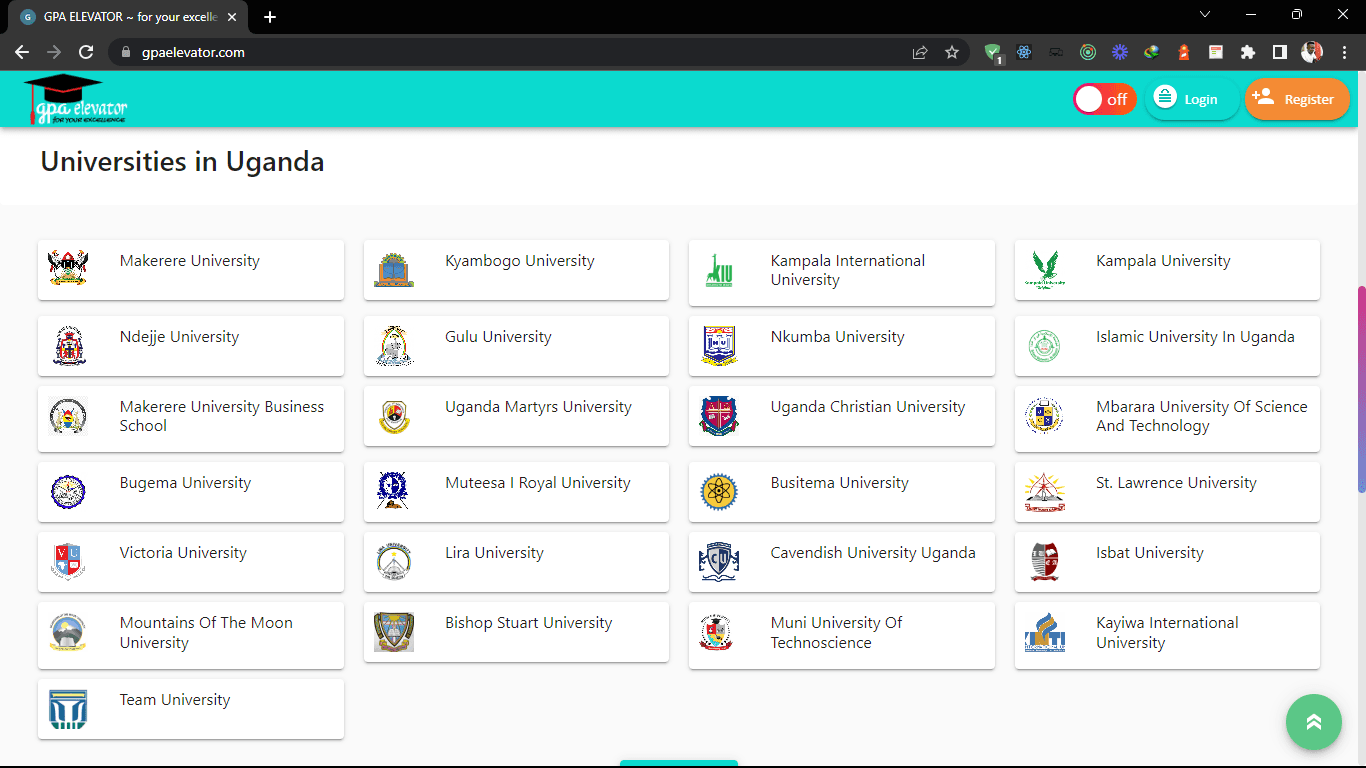Open the Register button
This screenshot has height=768, width=1366.
pos(1297,99)
